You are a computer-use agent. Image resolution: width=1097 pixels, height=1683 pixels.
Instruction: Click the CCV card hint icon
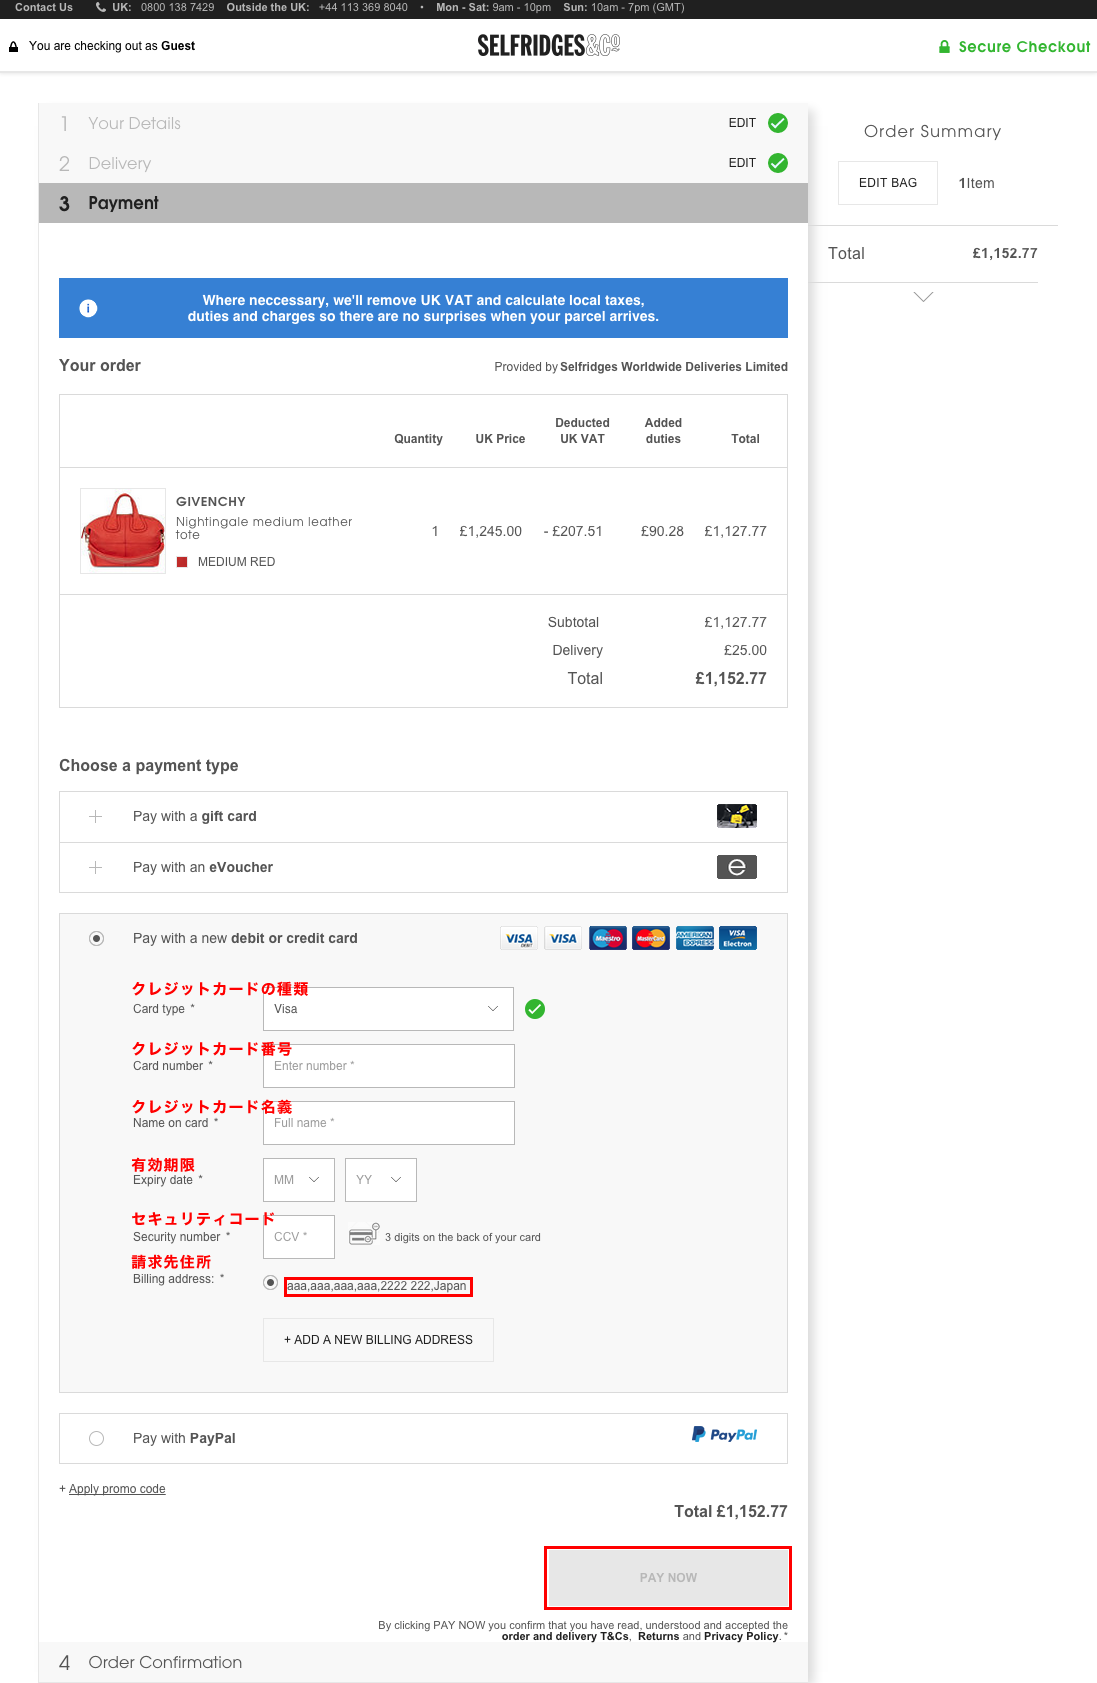point(364,1234)
